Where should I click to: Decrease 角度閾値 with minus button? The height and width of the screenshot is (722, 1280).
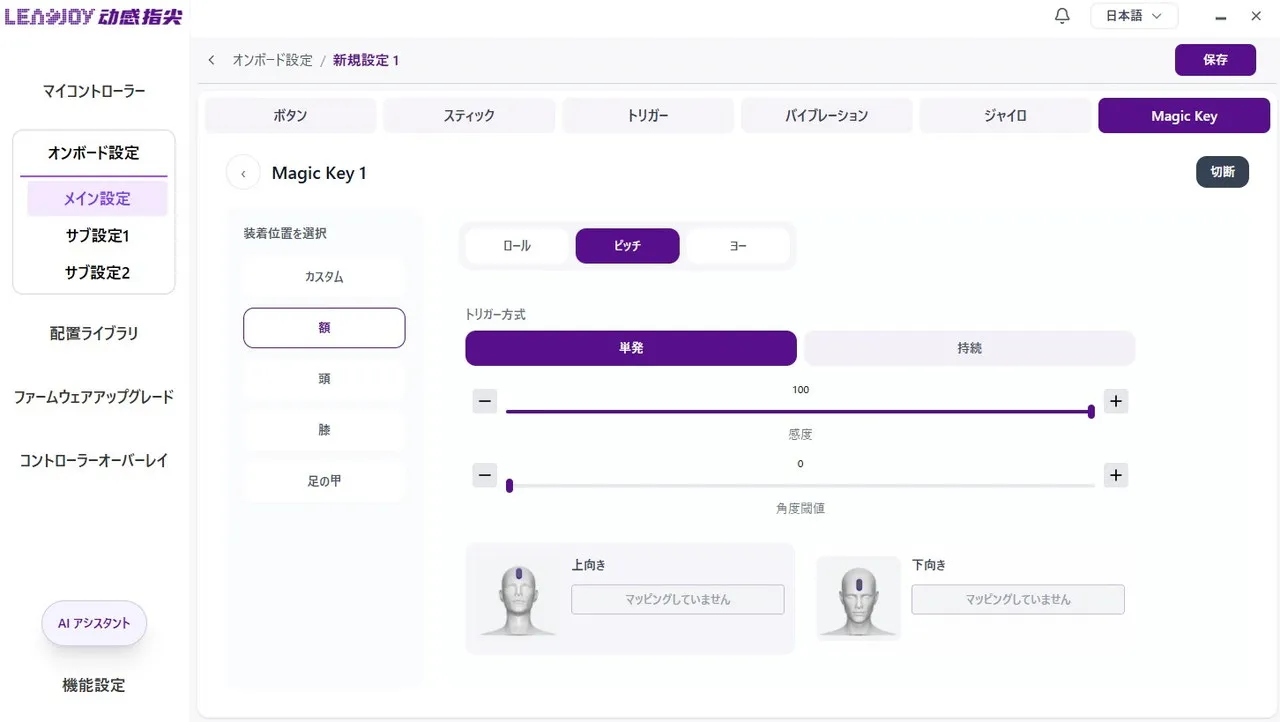485,475
